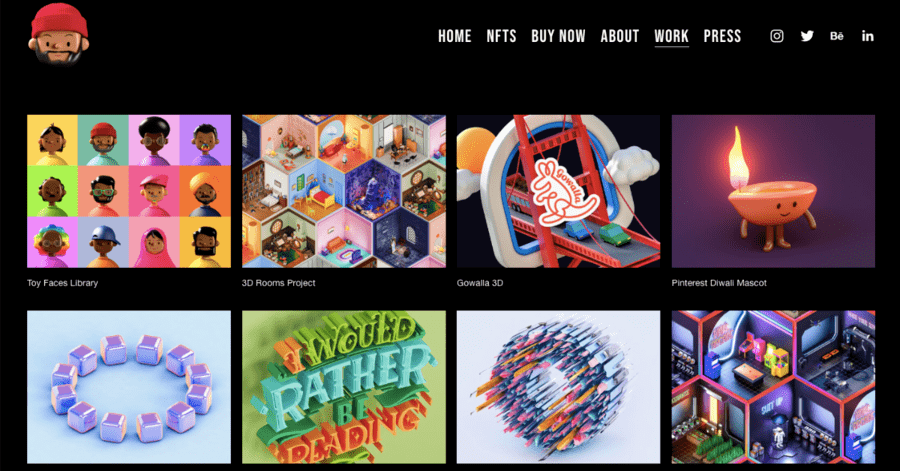Open the 'I Would Rather Be Reading' artwork
This screenshot has height=471, width=900.
coord(344,387)
